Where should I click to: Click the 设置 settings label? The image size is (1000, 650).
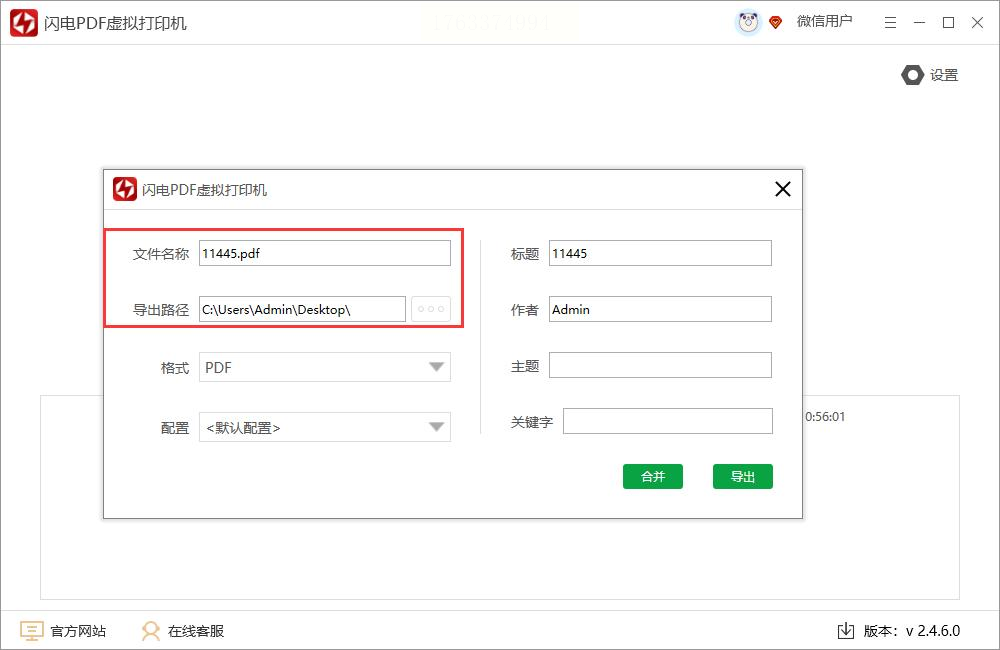tap(944, 75)
